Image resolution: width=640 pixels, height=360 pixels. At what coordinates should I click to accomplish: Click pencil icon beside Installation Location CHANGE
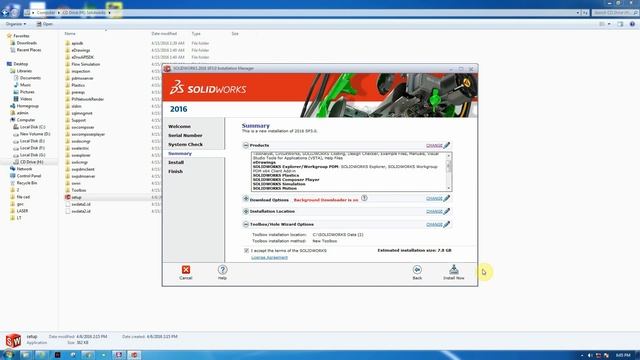pyautogui.click(x=447, y=211)
